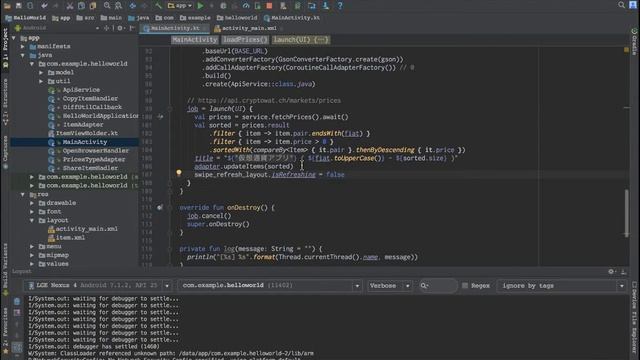Select item.xml in layout folder
The image size is (640, 360).
click(x=70, y=238)
